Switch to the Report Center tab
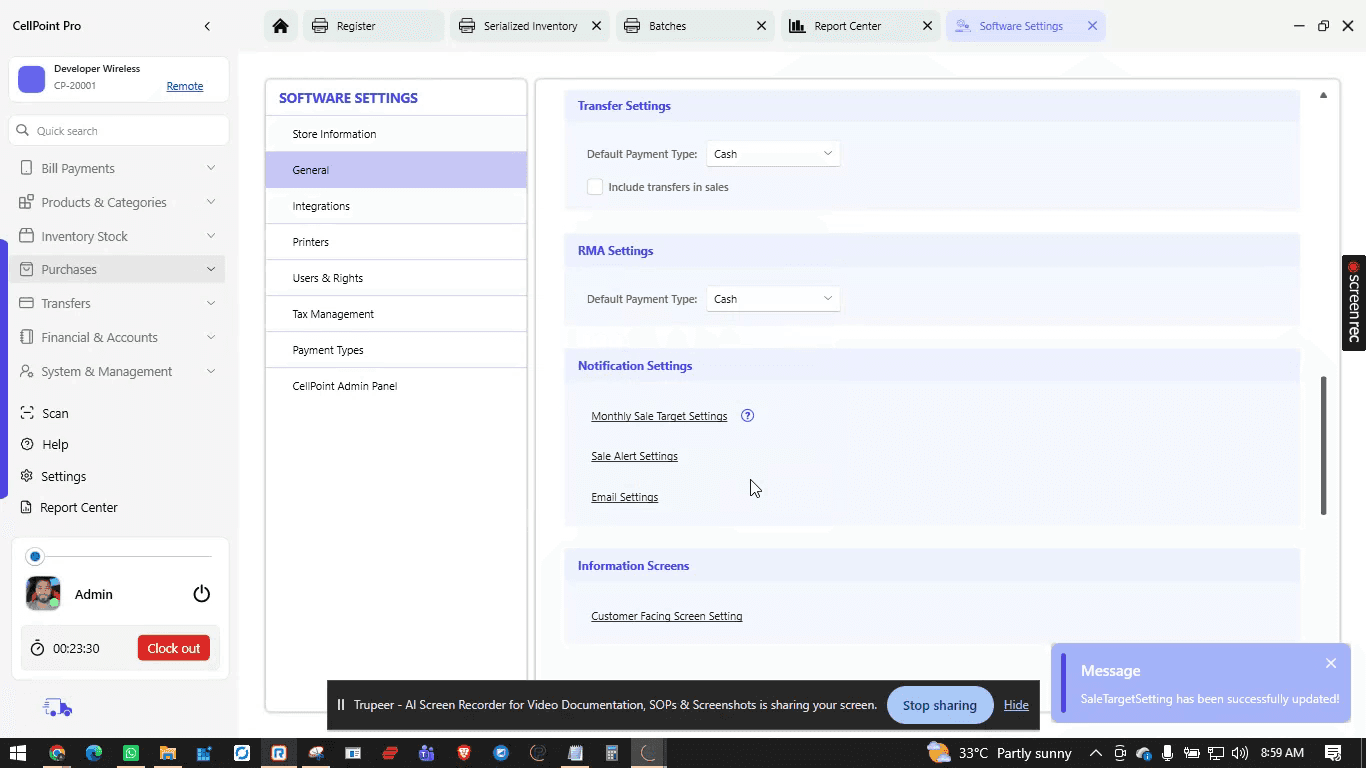 tap(860, 26)
